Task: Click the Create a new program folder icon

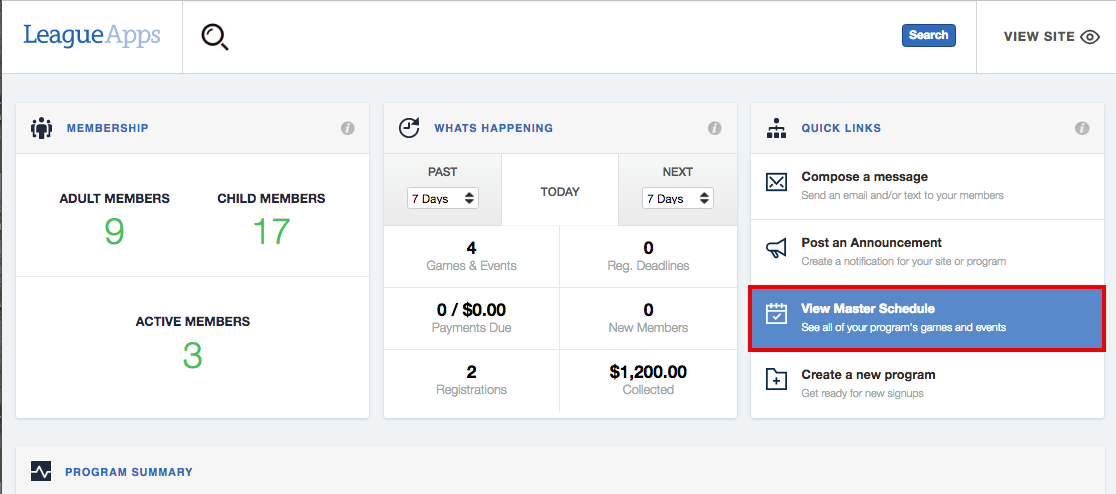Action: [x=776, y=379]
